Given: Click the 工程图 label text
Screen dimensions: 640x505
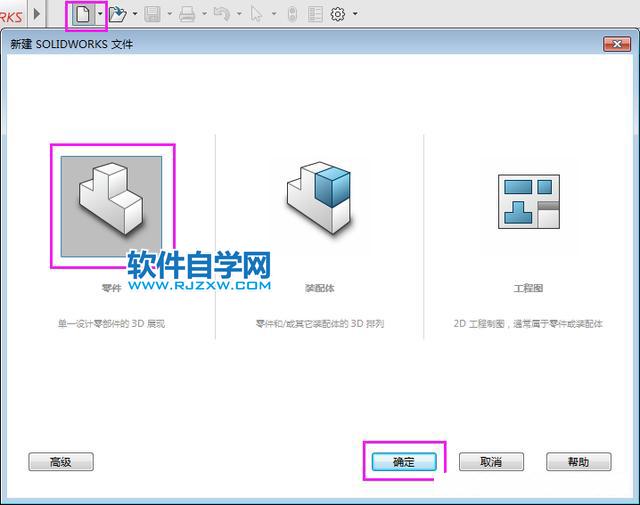Looking at the screenshot, I should click(x=528, y=288).
